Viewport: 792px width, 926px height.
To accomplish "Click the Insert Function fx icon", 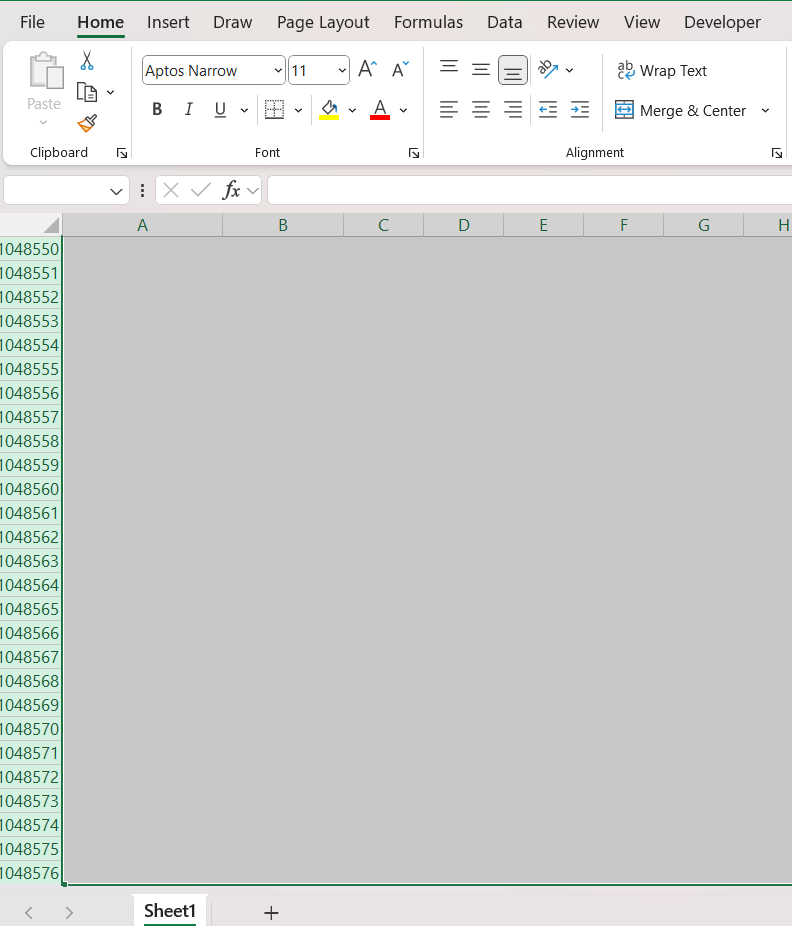I will coord(231,190).
